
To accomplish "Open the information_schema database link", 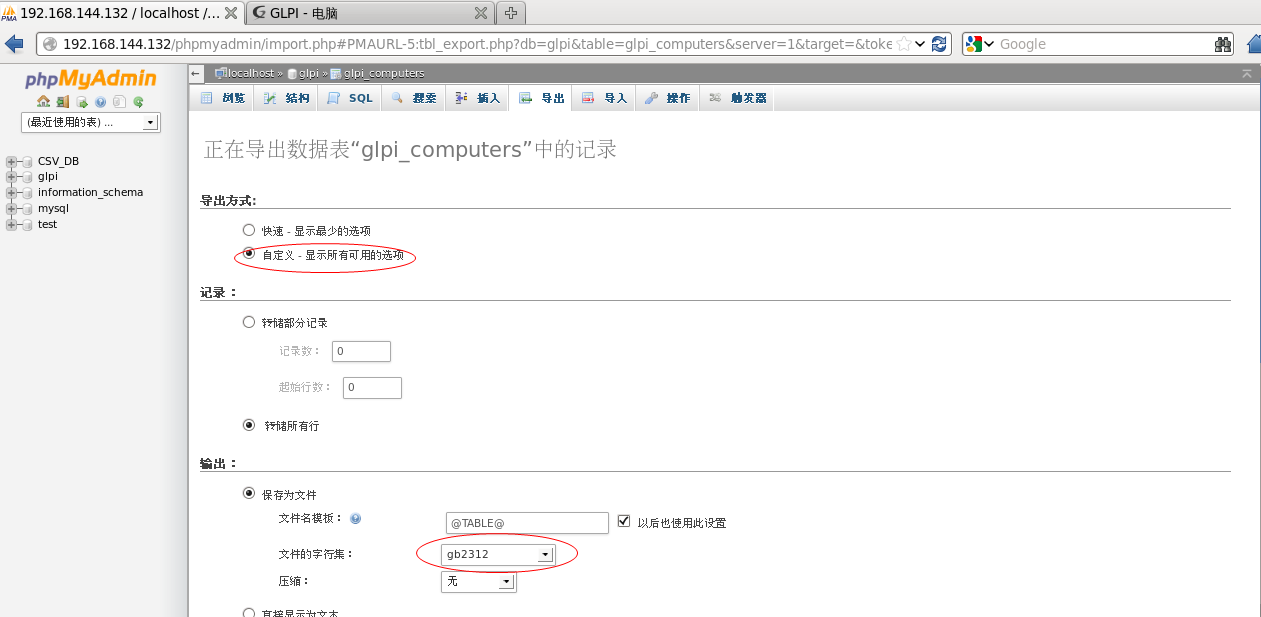I will 90,192.
